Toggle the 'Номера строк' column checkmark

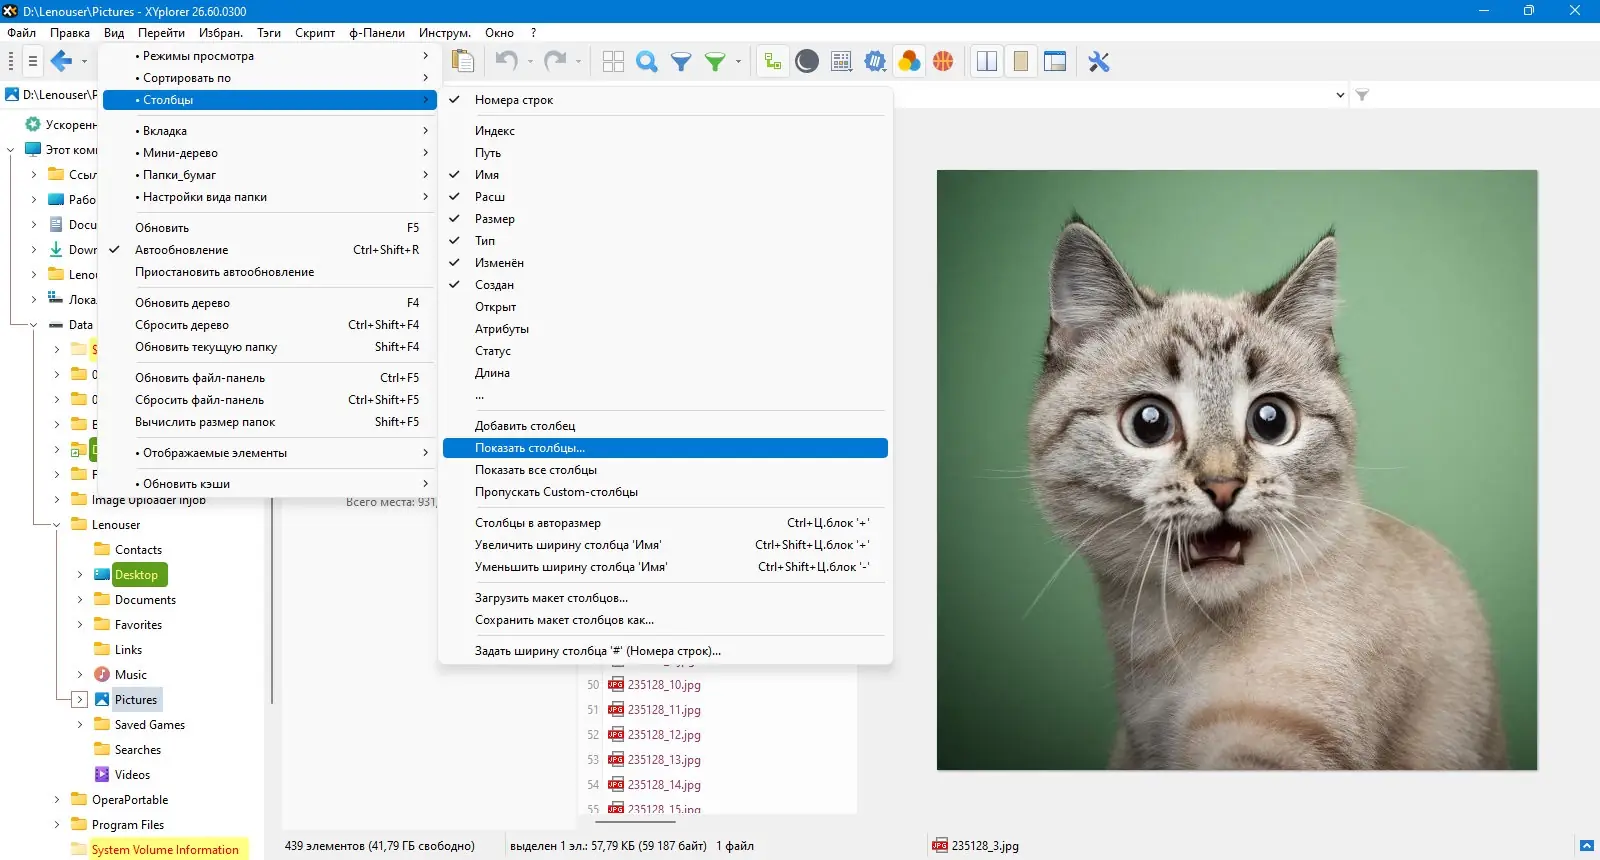pyautogui.click(x=454, y=100)
